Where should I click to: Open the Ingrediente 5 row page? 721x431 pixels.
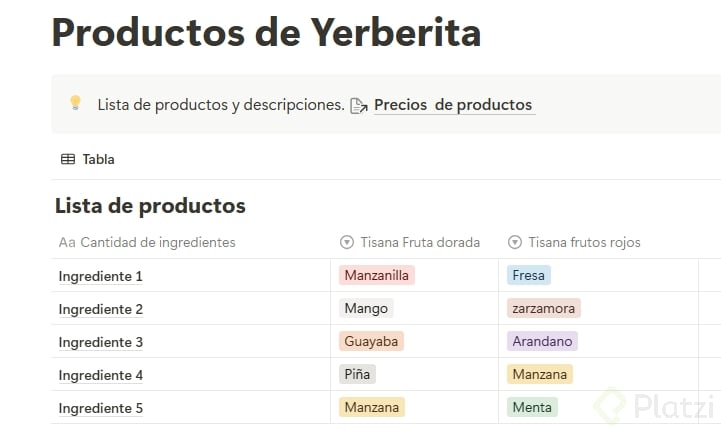[x=101, y=408]
